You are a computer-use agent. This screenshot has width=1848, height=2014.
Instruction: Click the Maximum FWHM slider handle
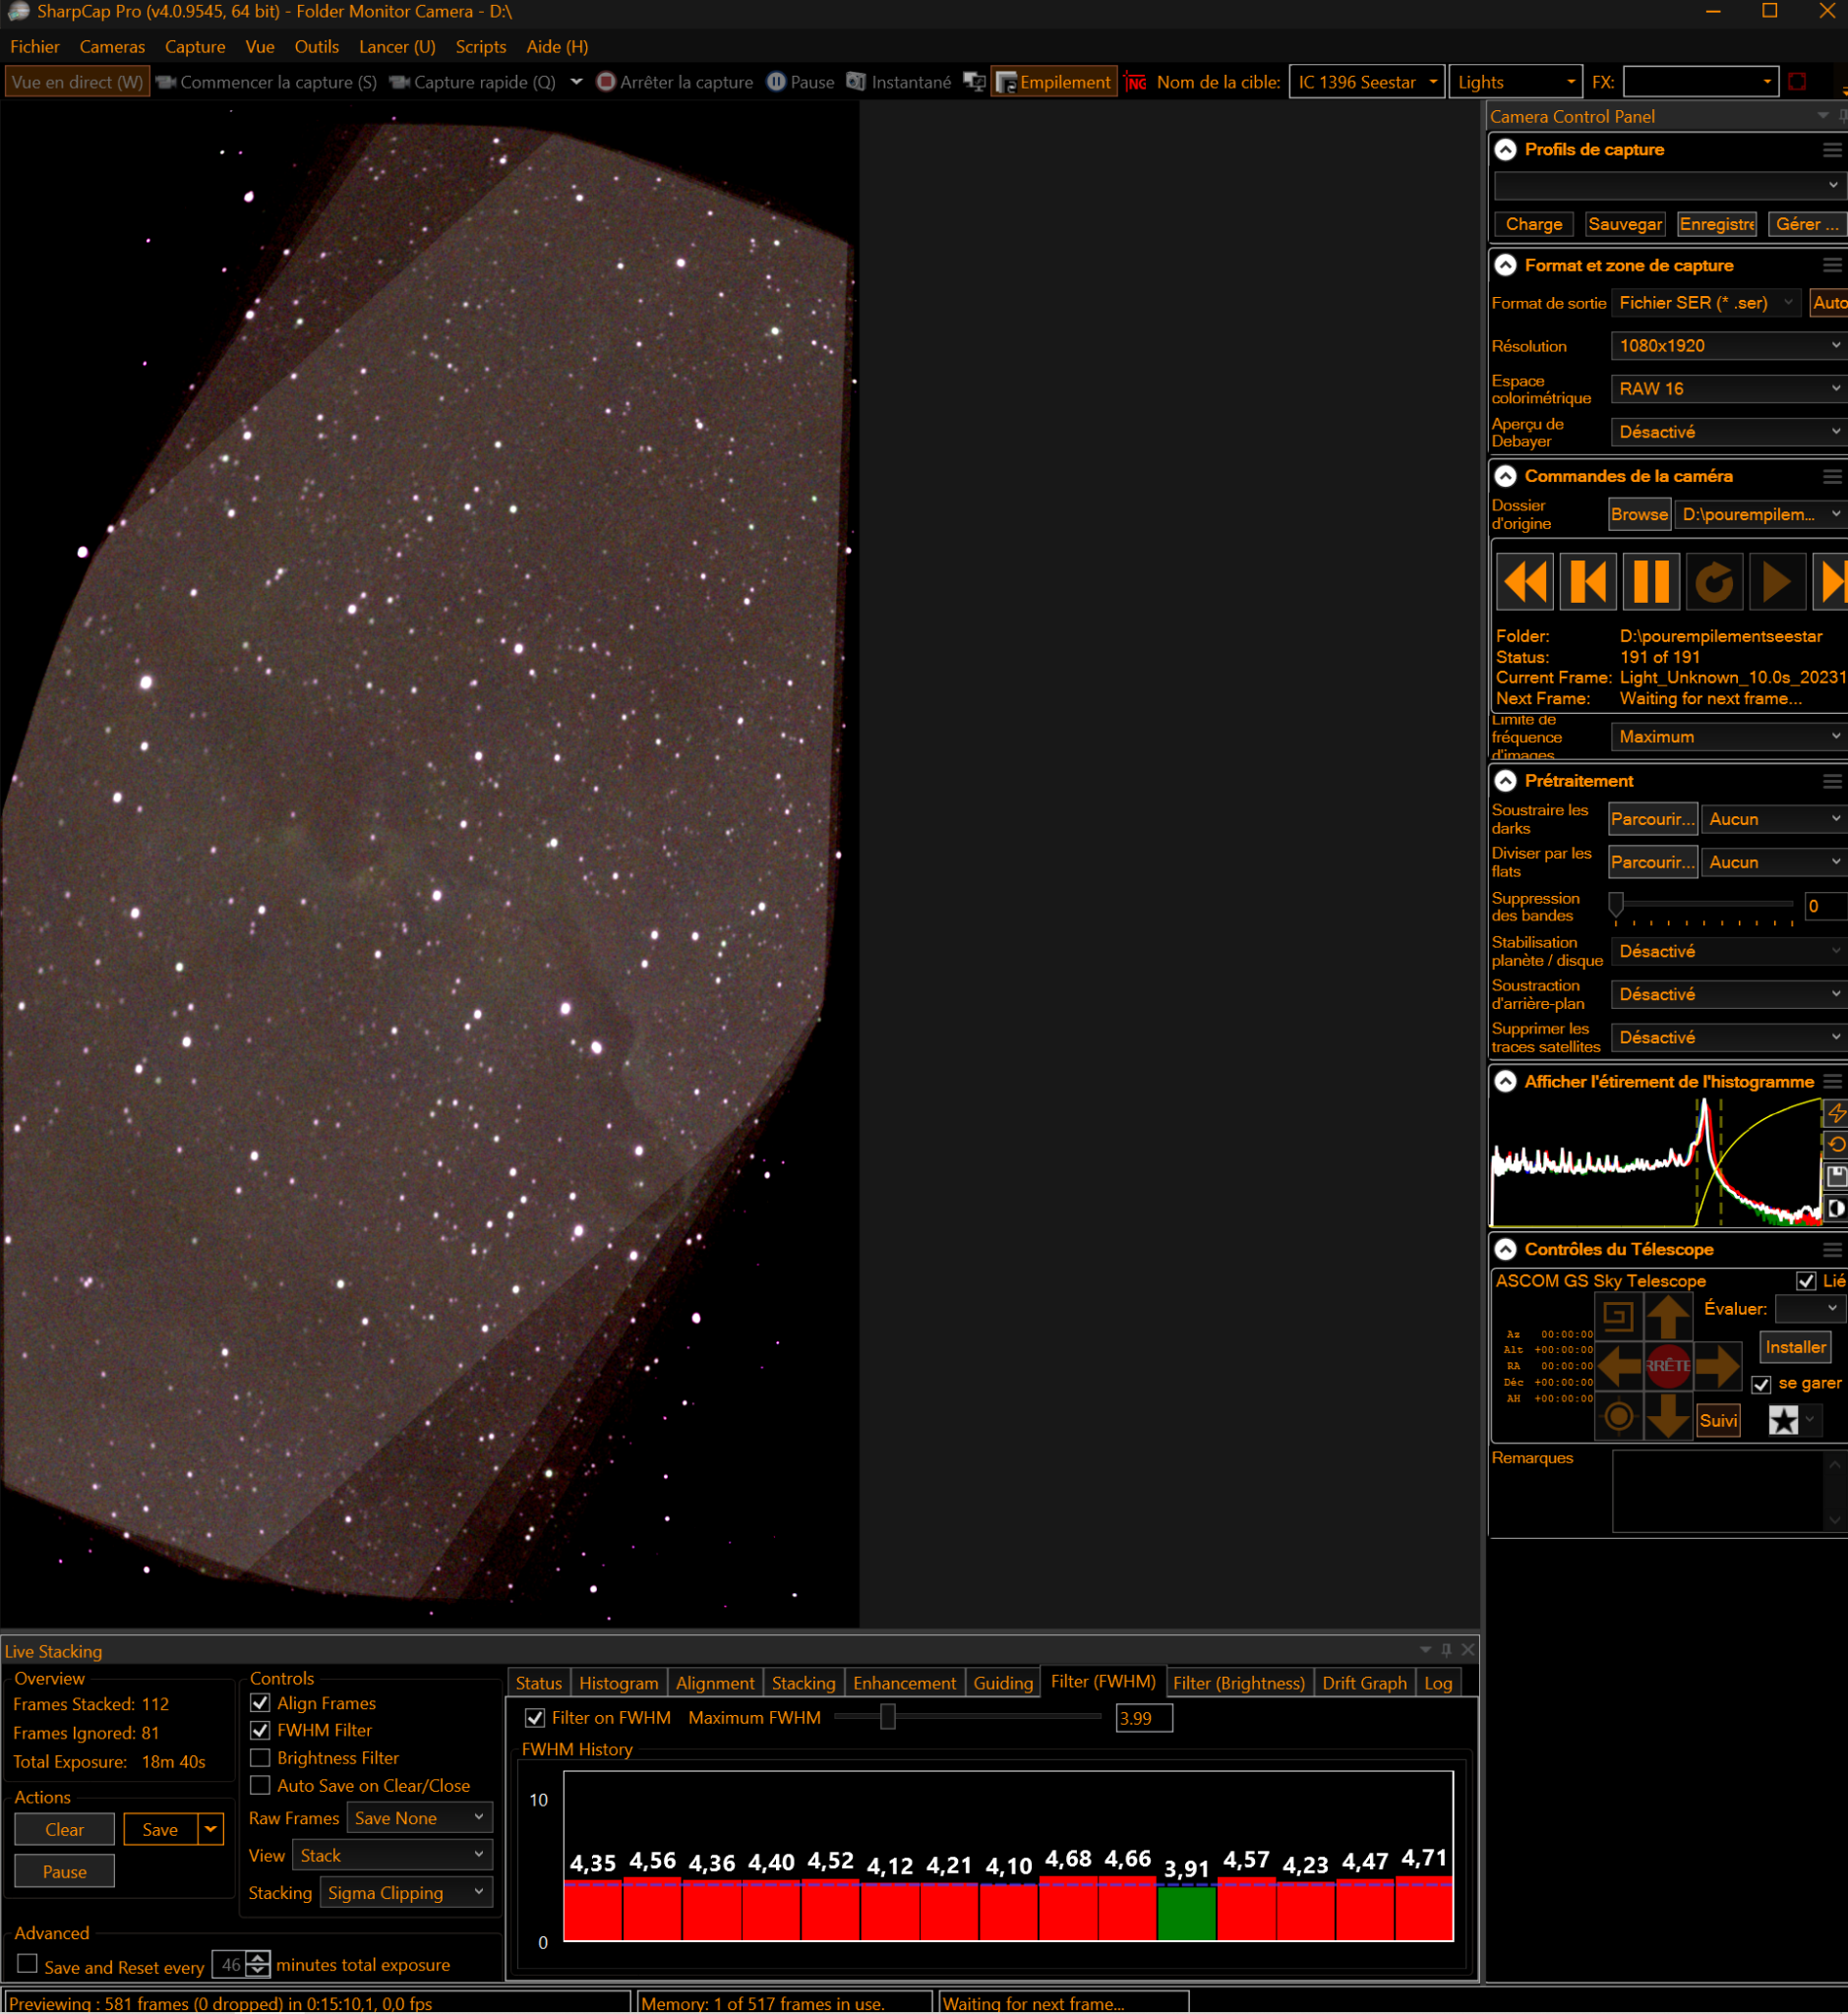887,1717
